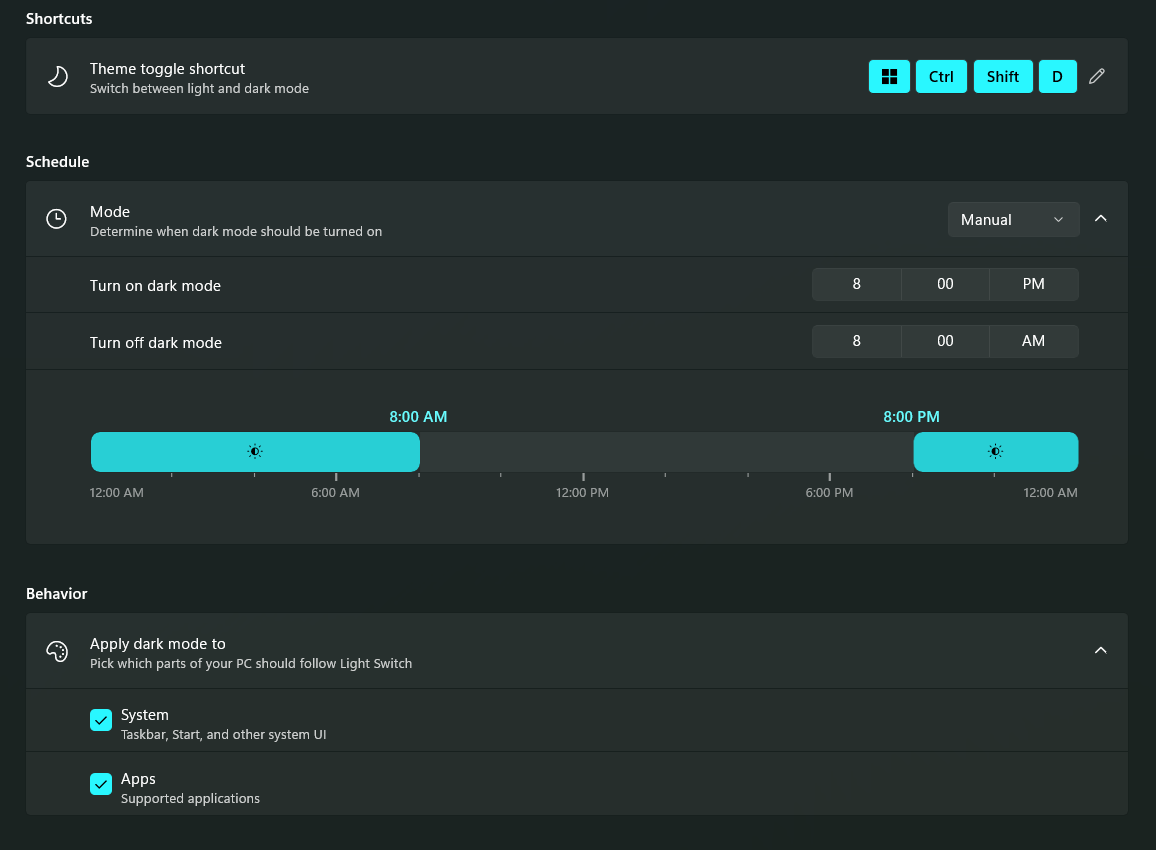Image resolution: width=1156 pixels, height=850 pixels.
Task: Click the 8:00 PM marker on timeline
Action: (911, 417)
